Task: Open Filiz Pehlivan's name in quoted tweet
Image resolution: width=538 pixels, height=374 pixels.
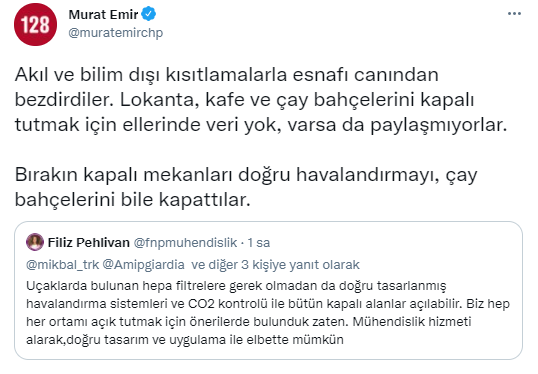Action: point(89,243)
